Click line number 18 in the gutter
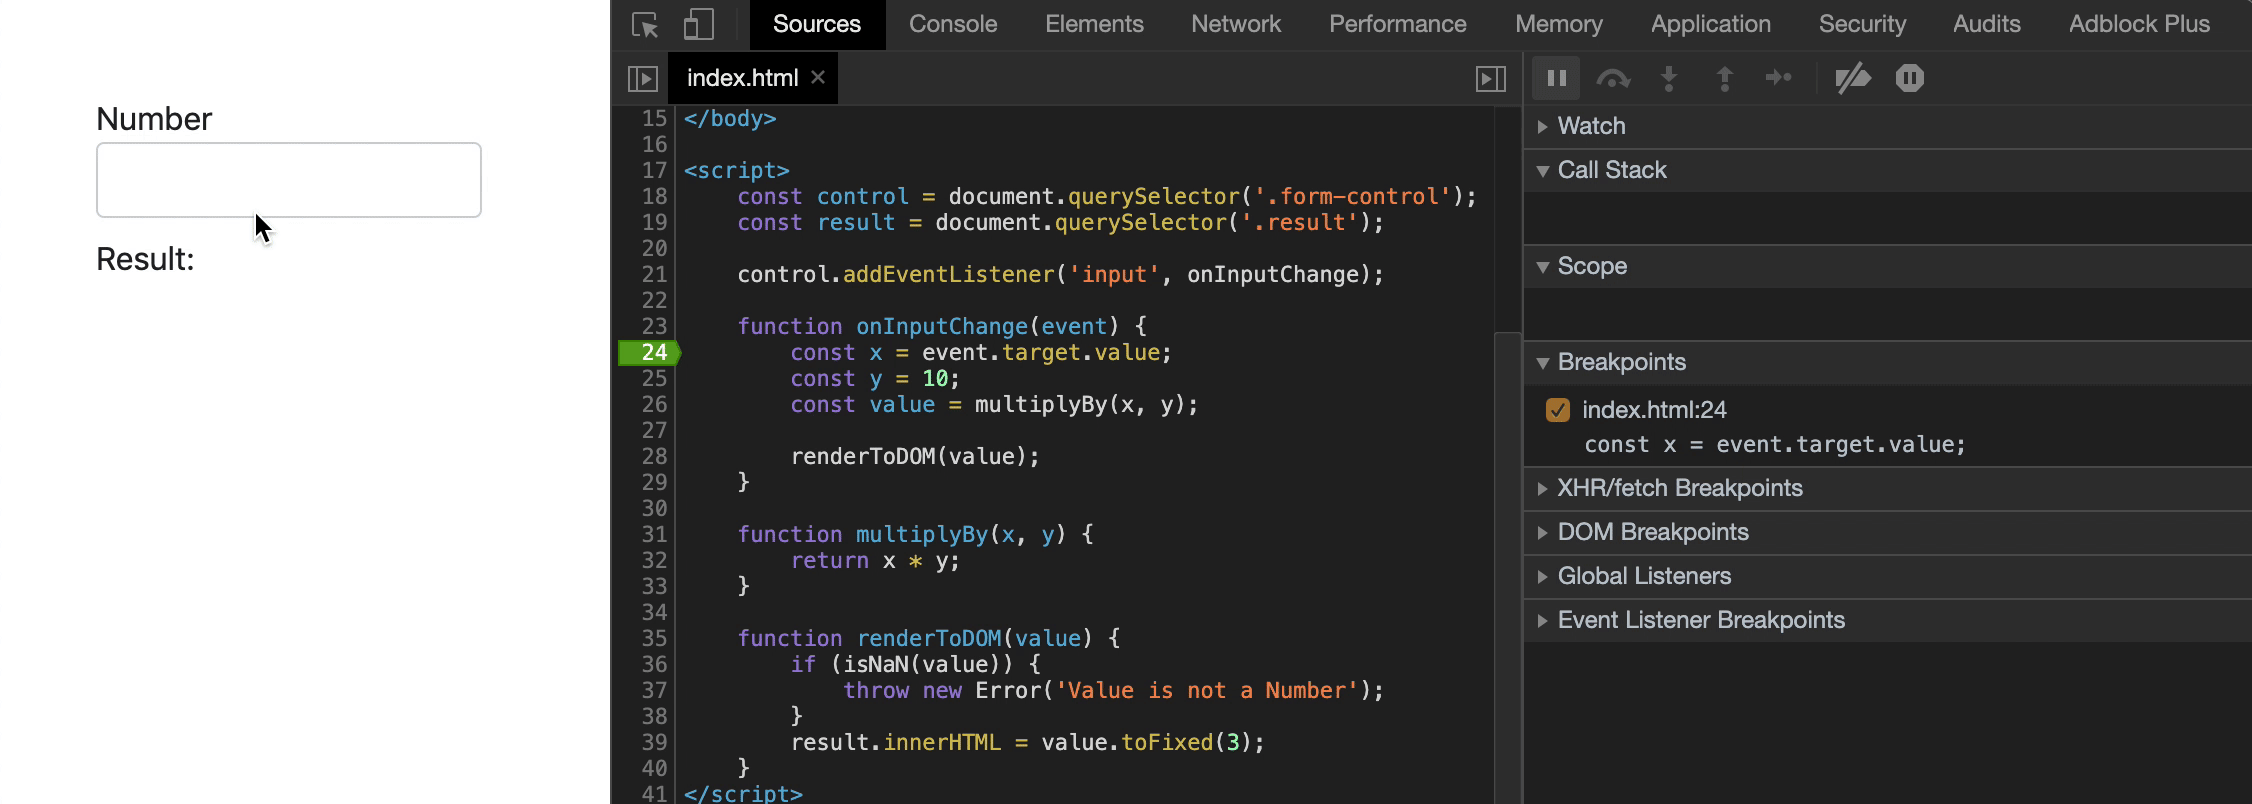 pos(654,196)
